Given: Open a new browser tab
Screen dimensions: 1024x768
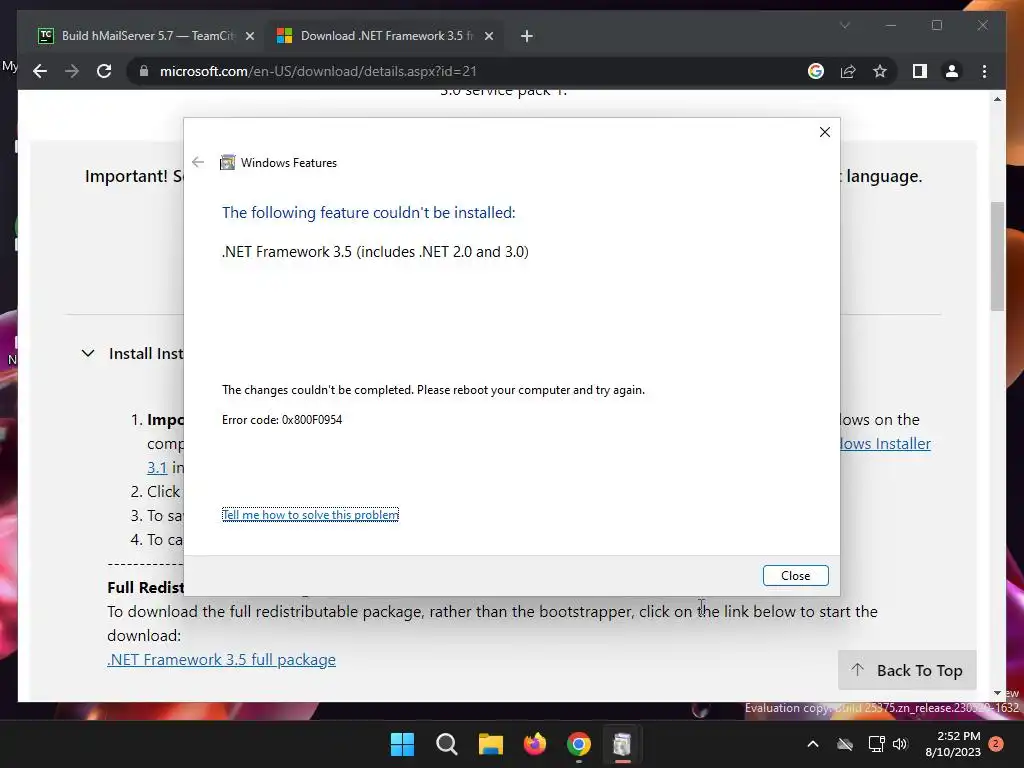Looking at the screenshot, I should click(527, 36).
